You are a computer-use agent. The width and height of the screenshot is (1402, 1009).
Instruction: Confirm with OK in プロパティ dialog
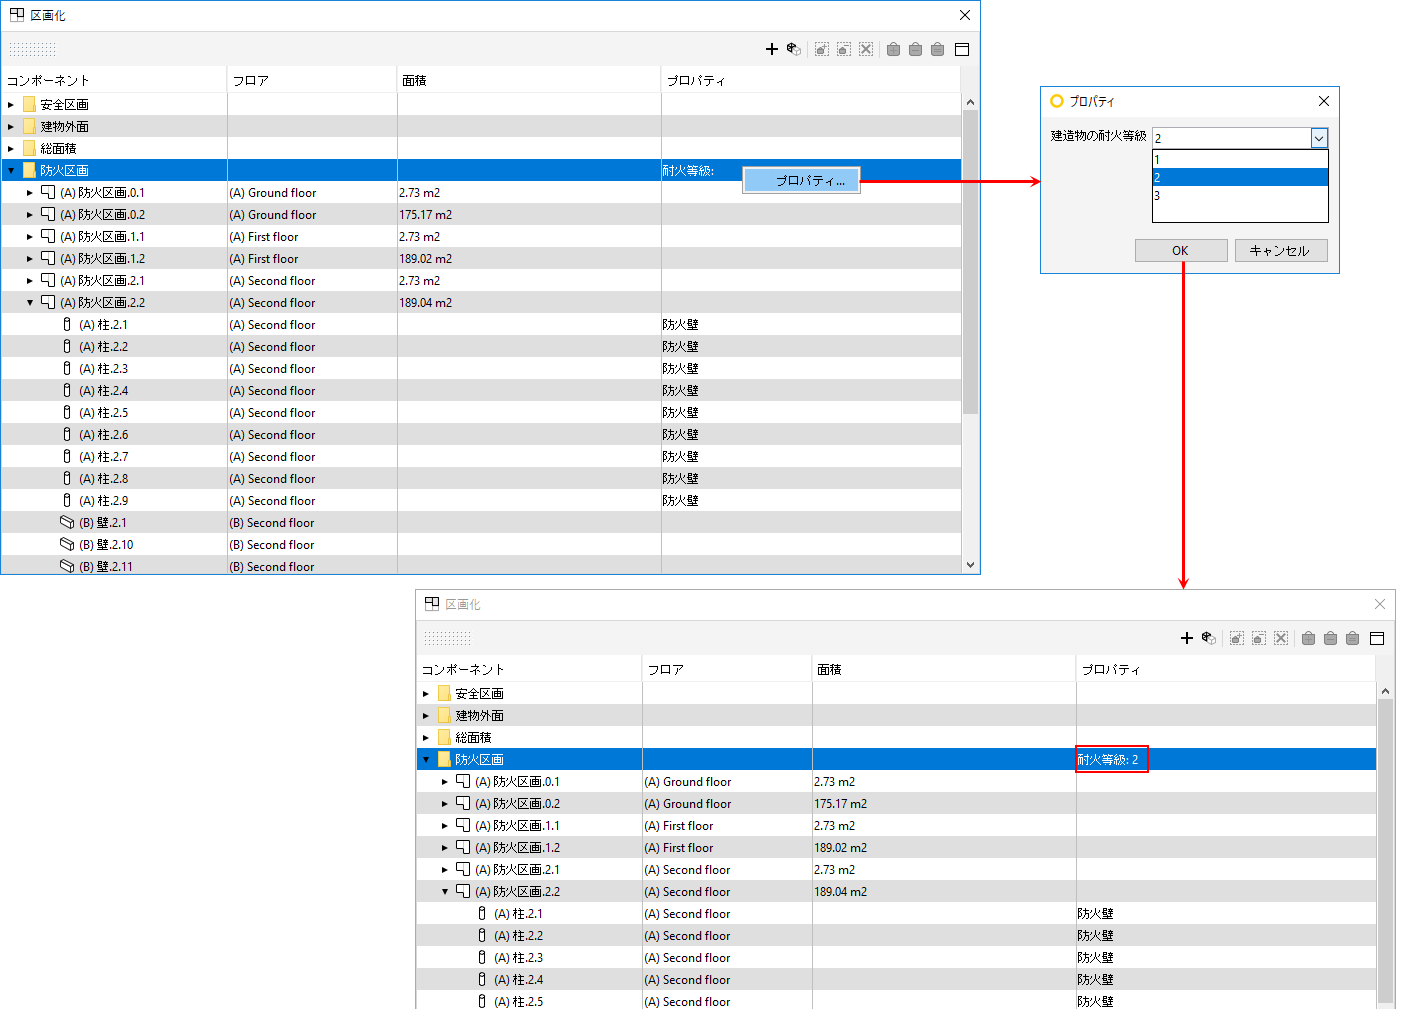(1181, 250)
